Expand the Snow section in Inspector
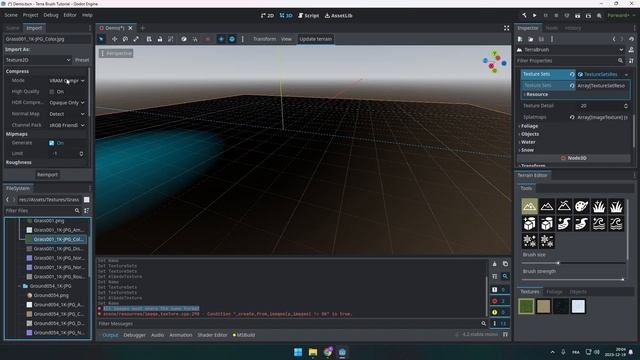640x360 pixels. click(x=527, y=150)
